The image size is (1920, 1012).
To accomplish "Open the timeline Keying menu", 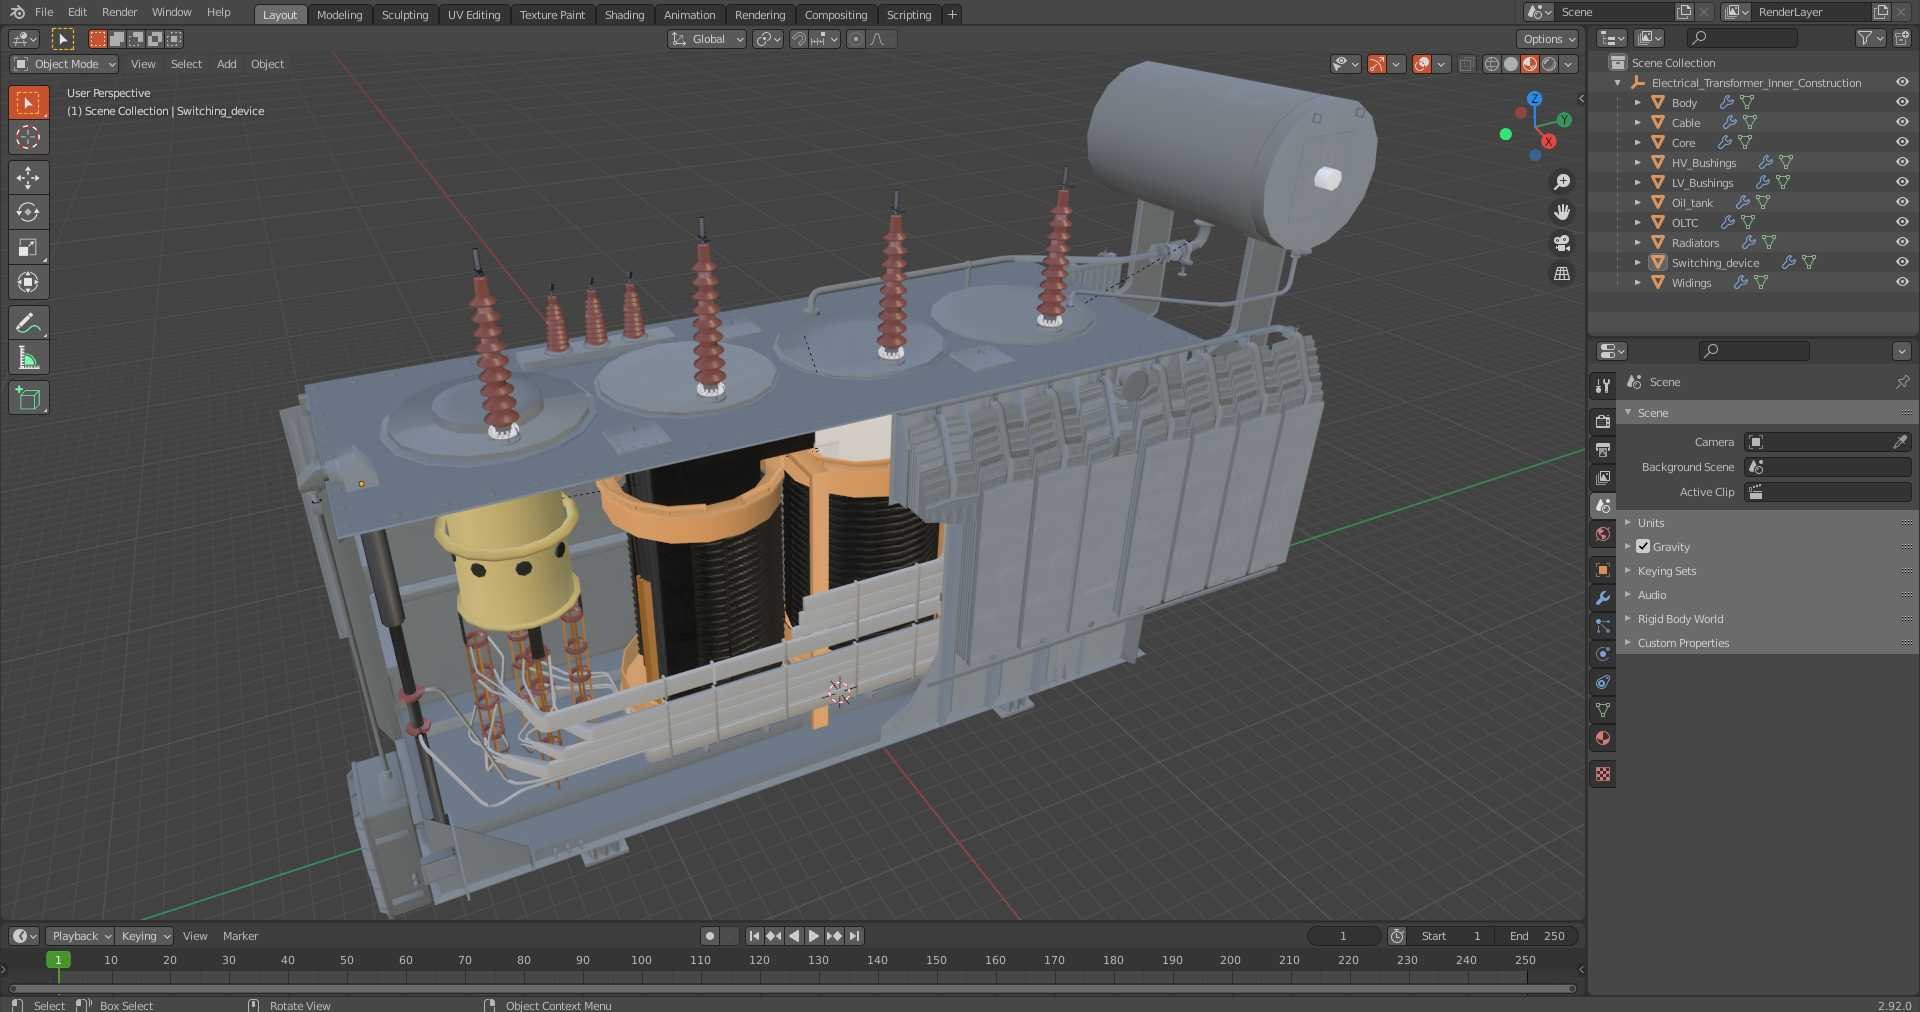I will click(145, 936).
